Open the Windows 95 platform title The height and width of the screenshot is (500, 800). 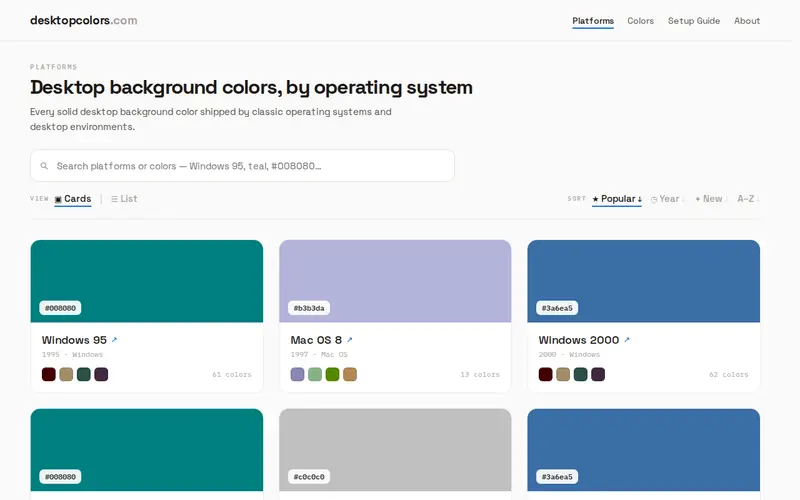click(74, 340)
